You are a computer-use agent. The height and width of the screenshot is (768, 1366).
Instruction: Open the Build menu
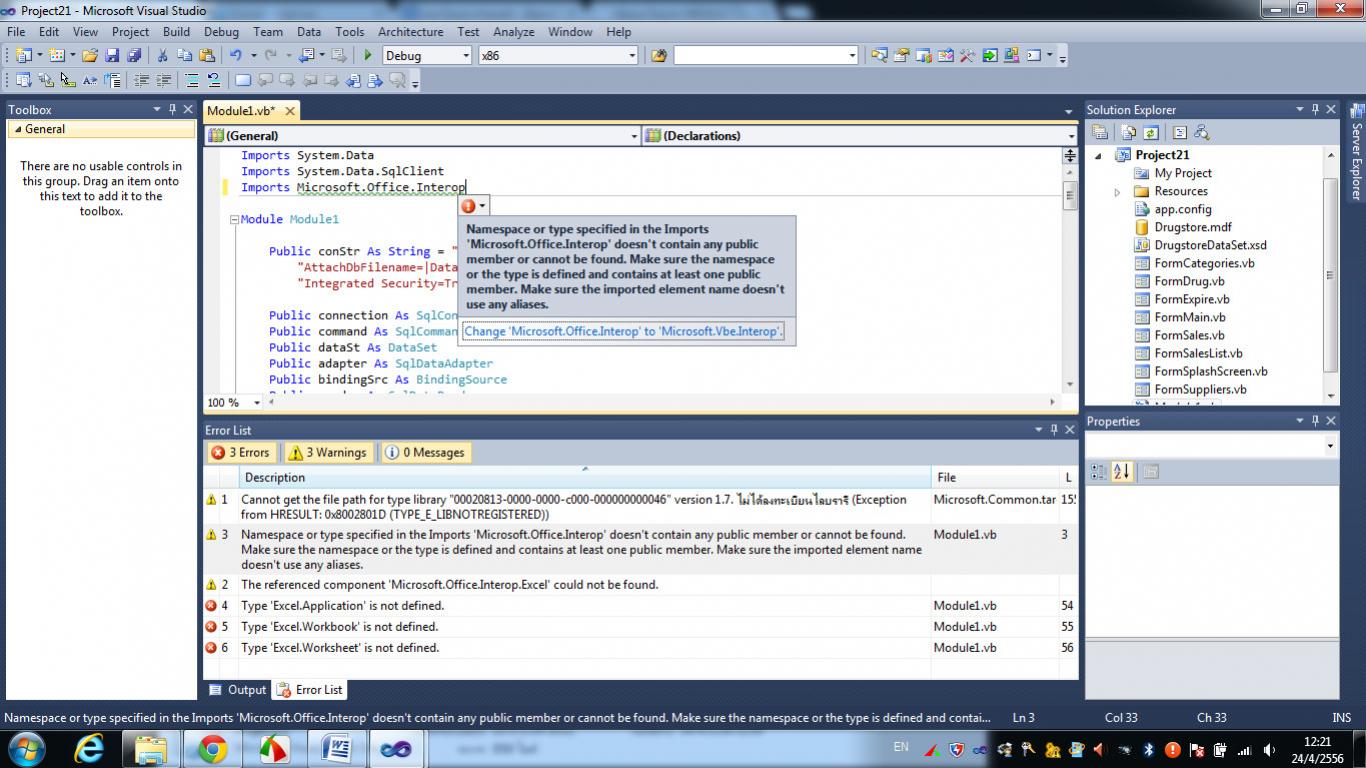(176, 32)
